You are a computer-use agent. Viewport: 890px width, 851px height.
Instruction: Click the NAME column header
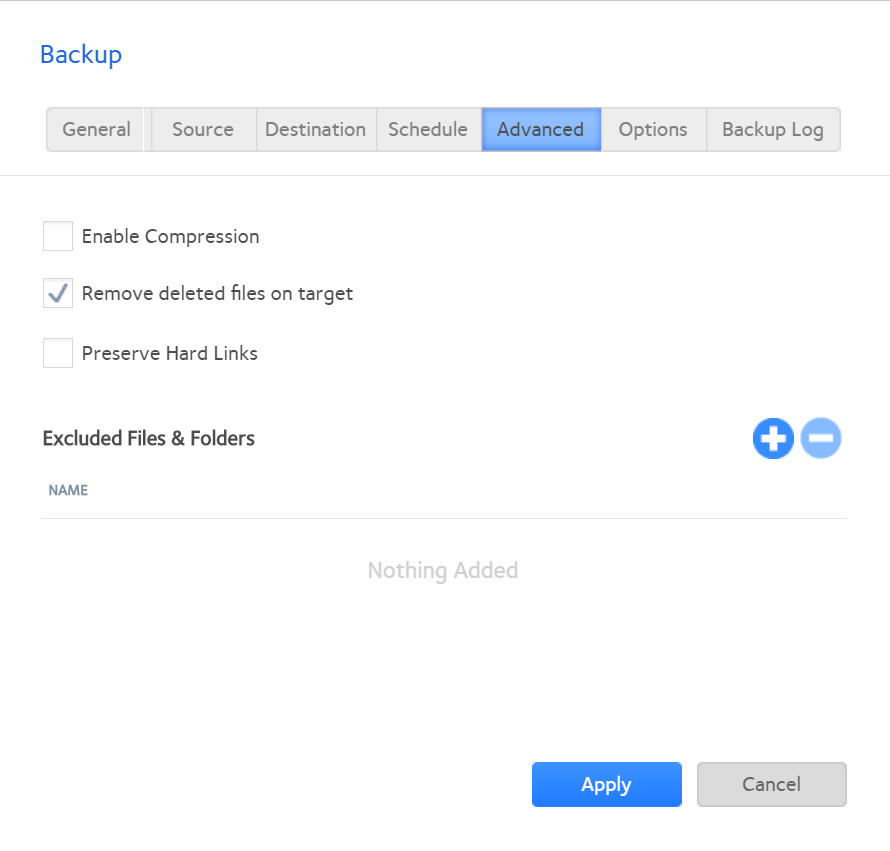coord(68,491)
